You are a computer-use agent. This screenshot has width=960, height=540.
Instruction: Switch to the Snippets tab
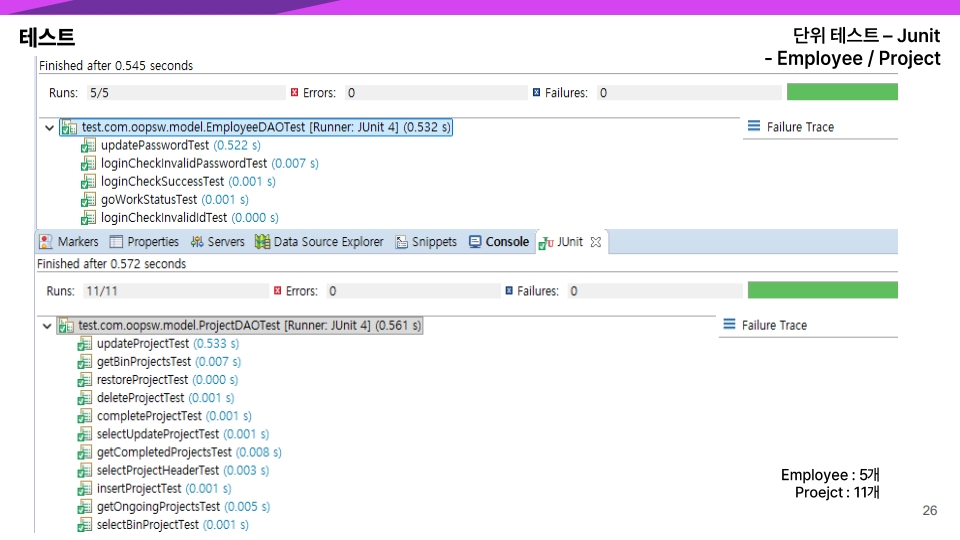426,242
